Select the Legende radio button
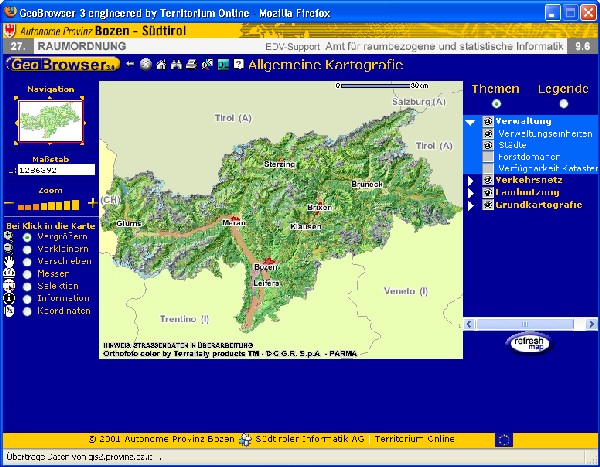Image resolution: width=600 pixels, height=467 pixels. click(564, 104)
